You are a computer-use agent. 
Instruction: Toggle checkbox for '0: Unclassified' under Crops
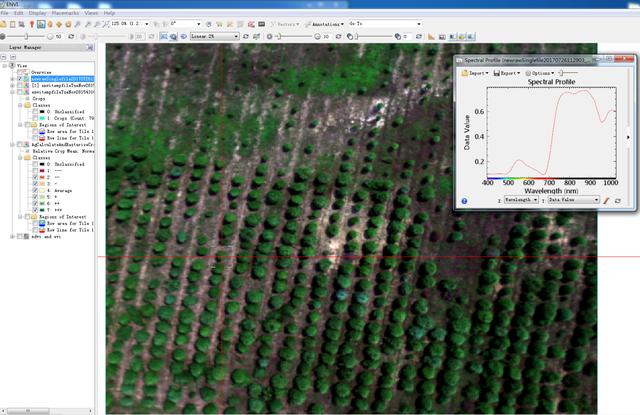(x=37, y=110)
